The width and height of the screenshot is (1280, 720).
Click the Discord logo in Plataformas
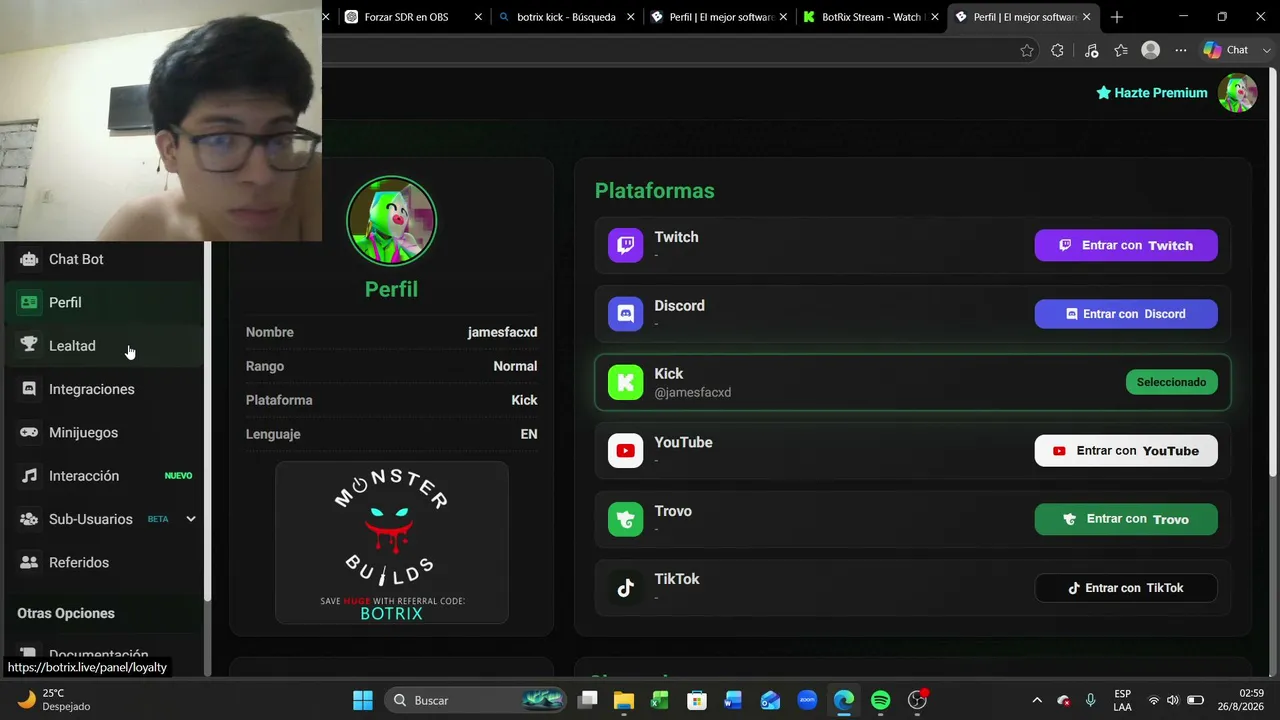click(x=626, y=314)
